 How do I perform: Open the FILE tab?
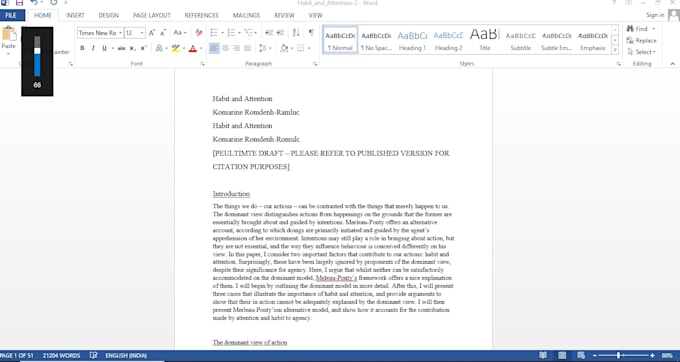11,15
